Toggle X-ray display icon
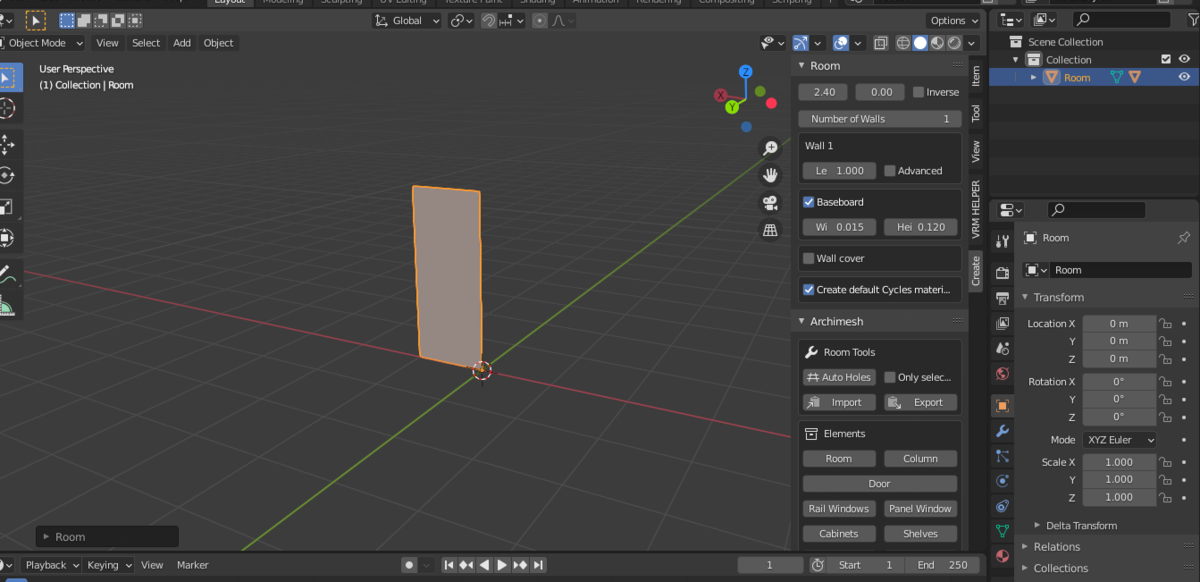 [881, 43]
